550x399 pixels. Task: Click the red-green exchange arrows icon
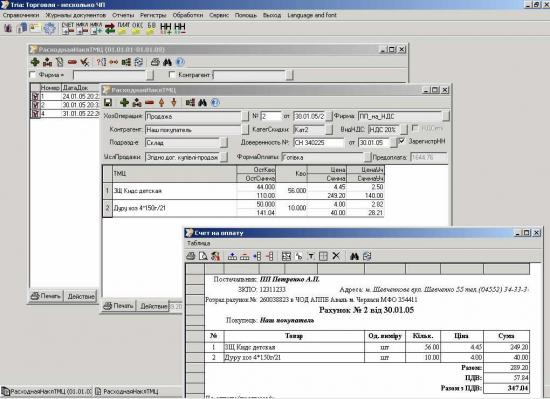pyautogui.click(x=110, y=28)
